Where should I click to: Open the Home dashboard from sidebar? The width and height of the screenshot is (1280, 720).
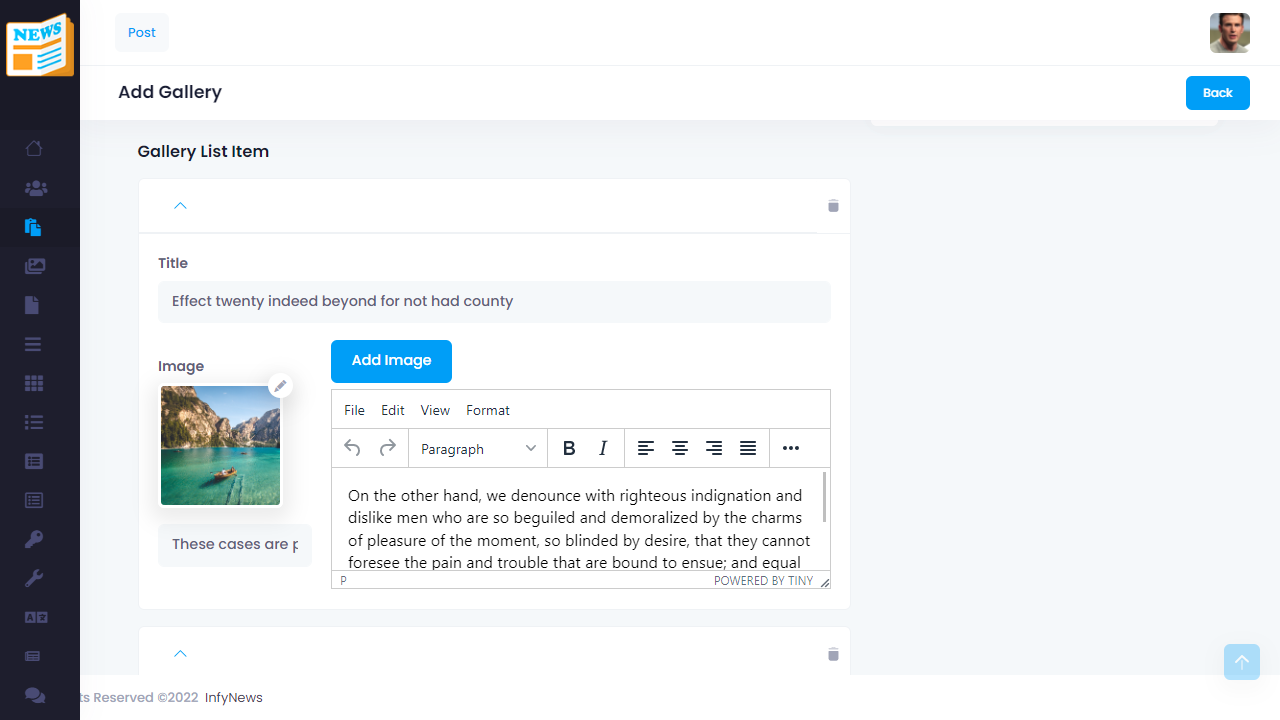click(x=33, y=148)
